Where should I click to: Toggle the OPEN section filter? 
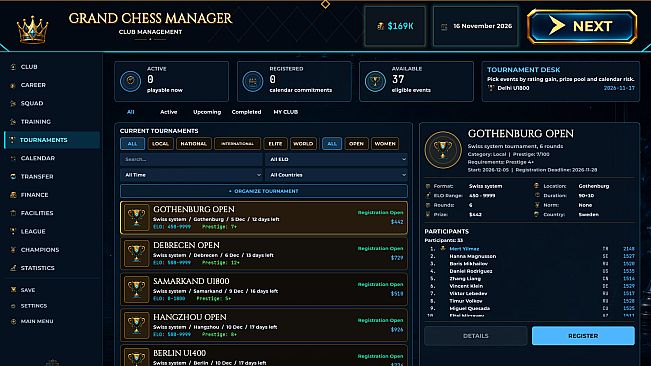356,144
